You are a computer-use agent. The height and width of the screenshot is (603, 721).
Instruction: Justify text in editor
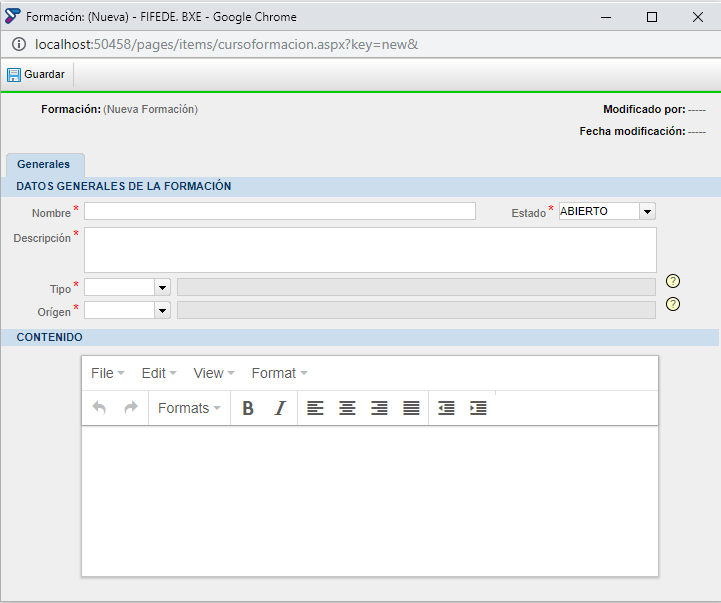pos(411,408)
